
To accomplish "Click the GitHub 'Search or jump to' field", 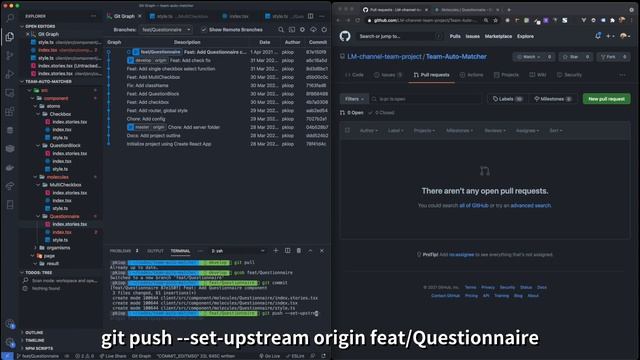I will [399, 36].
